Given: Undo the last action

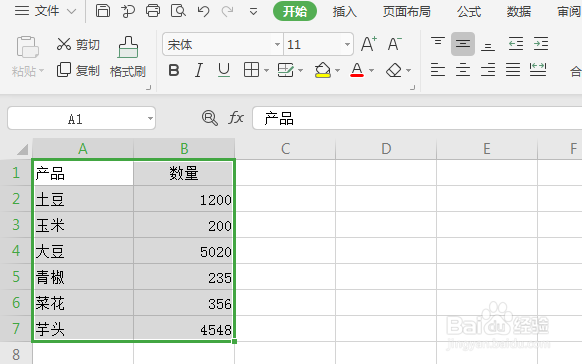Looking at the screenshot, I should click(203, 11).
